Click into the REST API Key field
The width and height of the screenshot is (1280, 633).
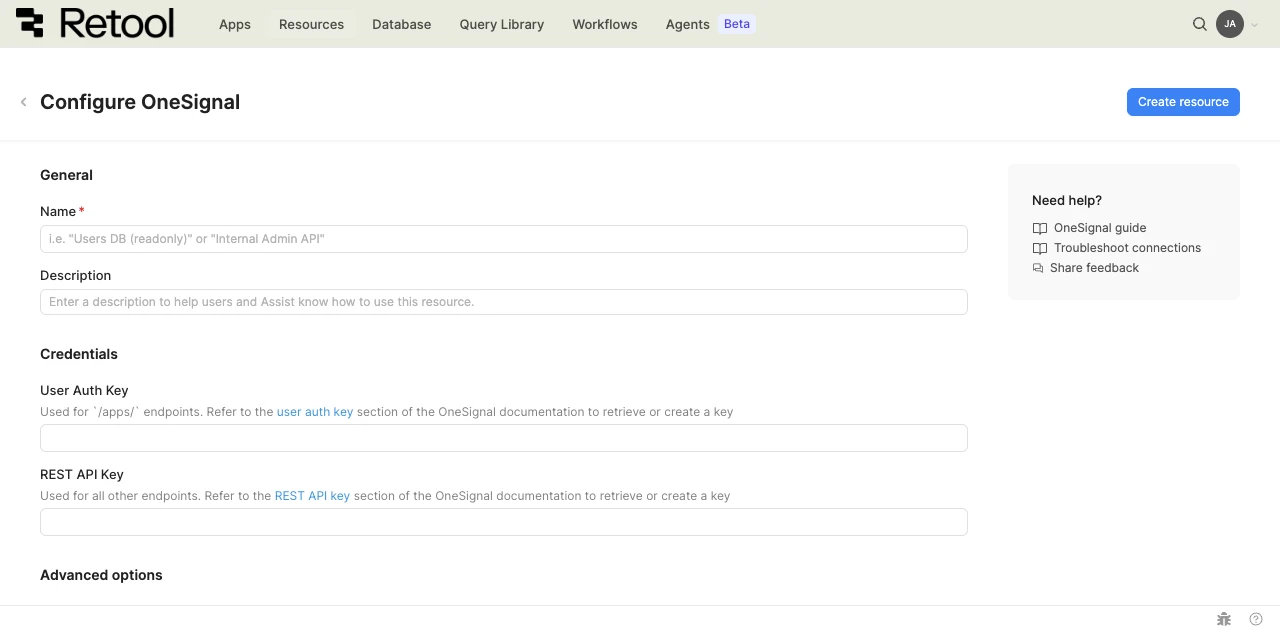click(x=504, y=522)
